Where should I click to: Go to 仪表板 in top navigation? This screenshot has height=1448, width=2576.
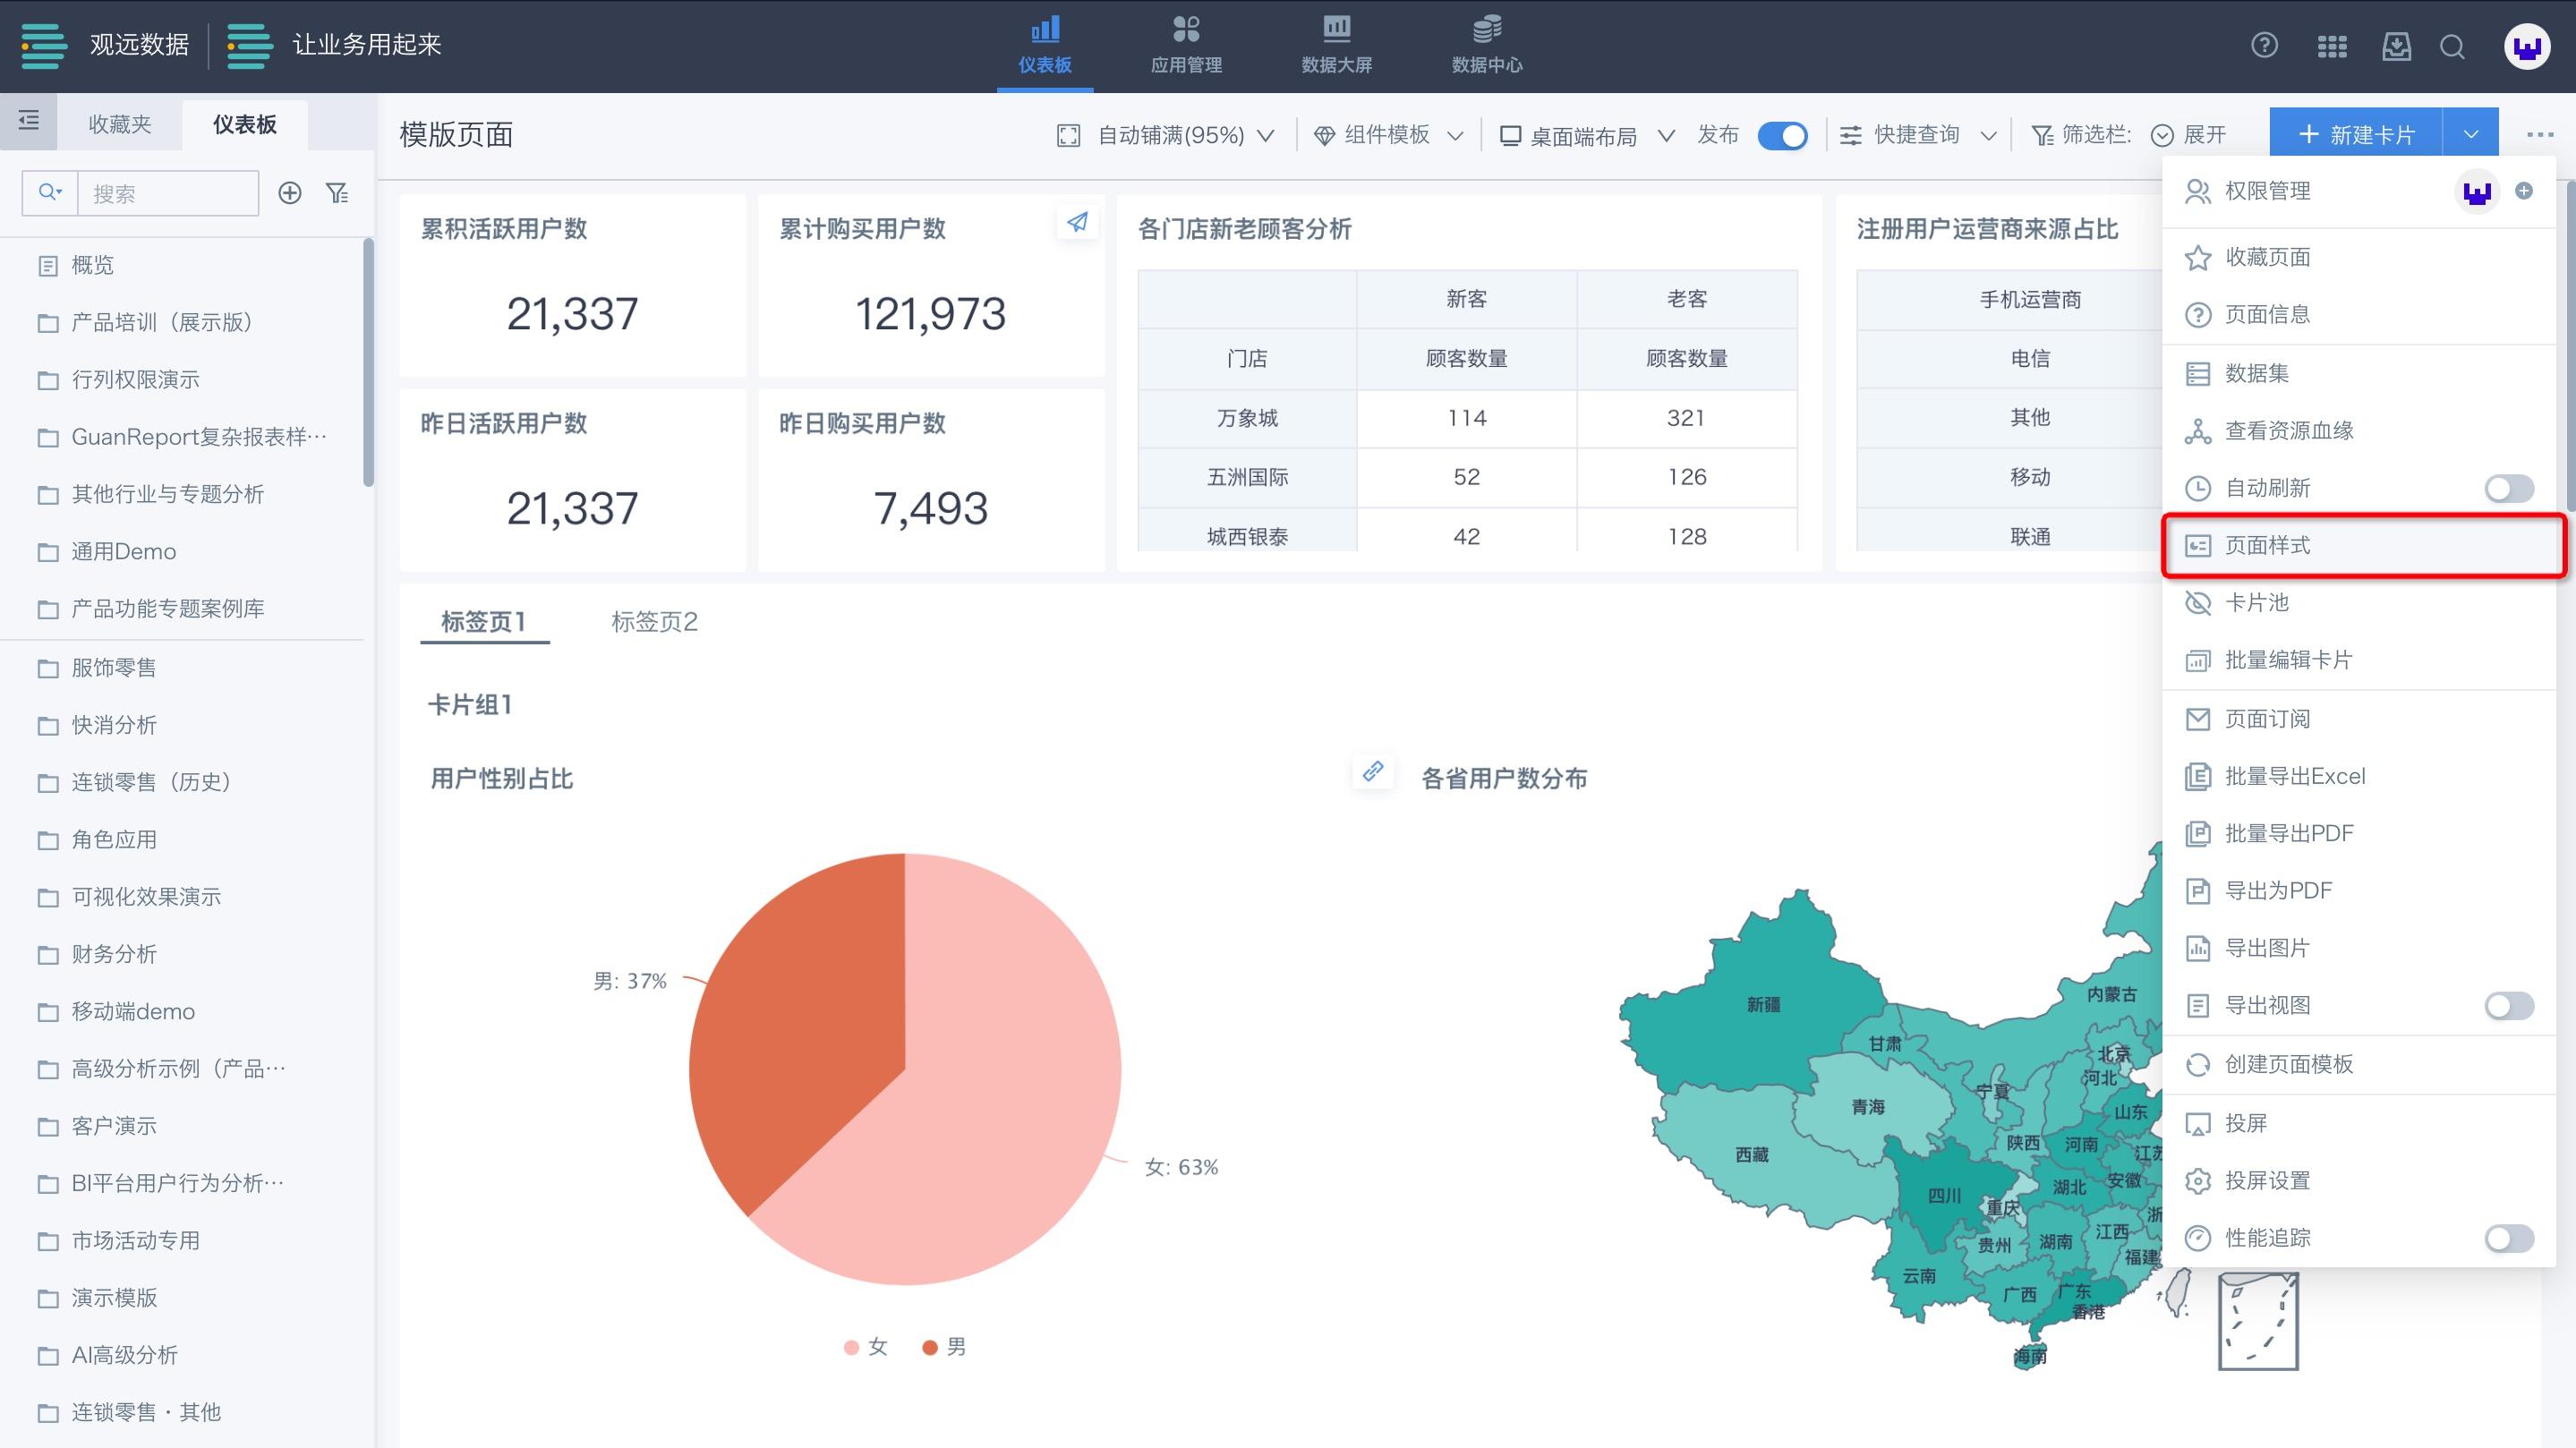coord(1045,45)
